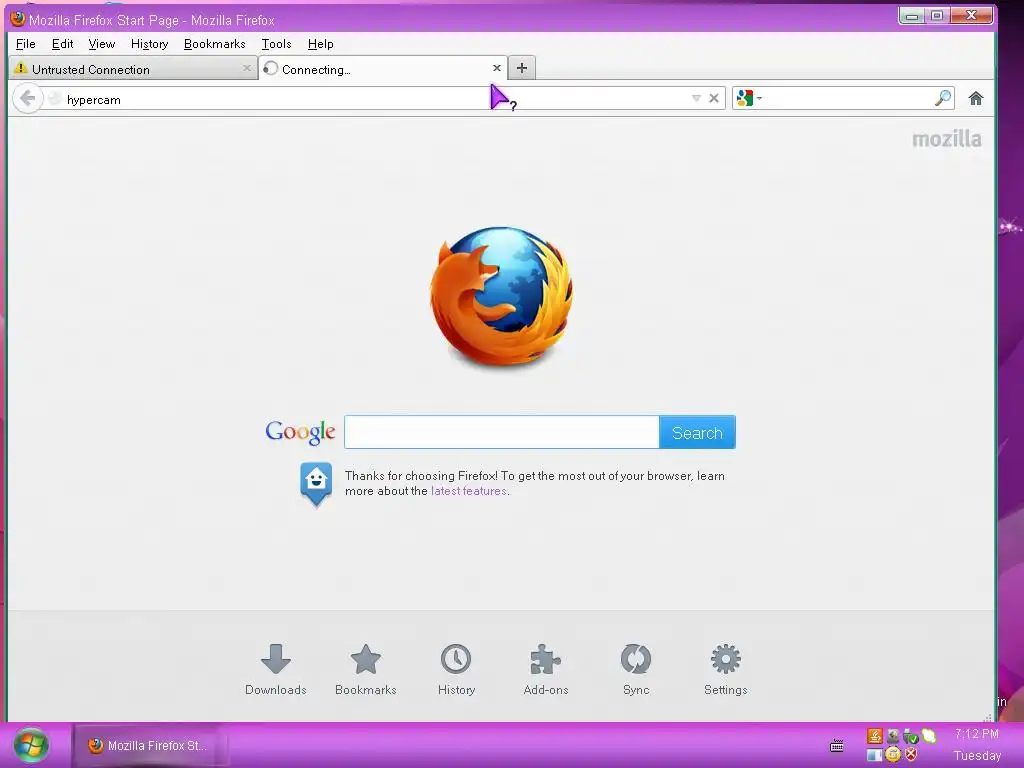The height and width of the screenshot is (768, 1024).
Task: Click the Sync arrows icon
Action: coord(635,658)
